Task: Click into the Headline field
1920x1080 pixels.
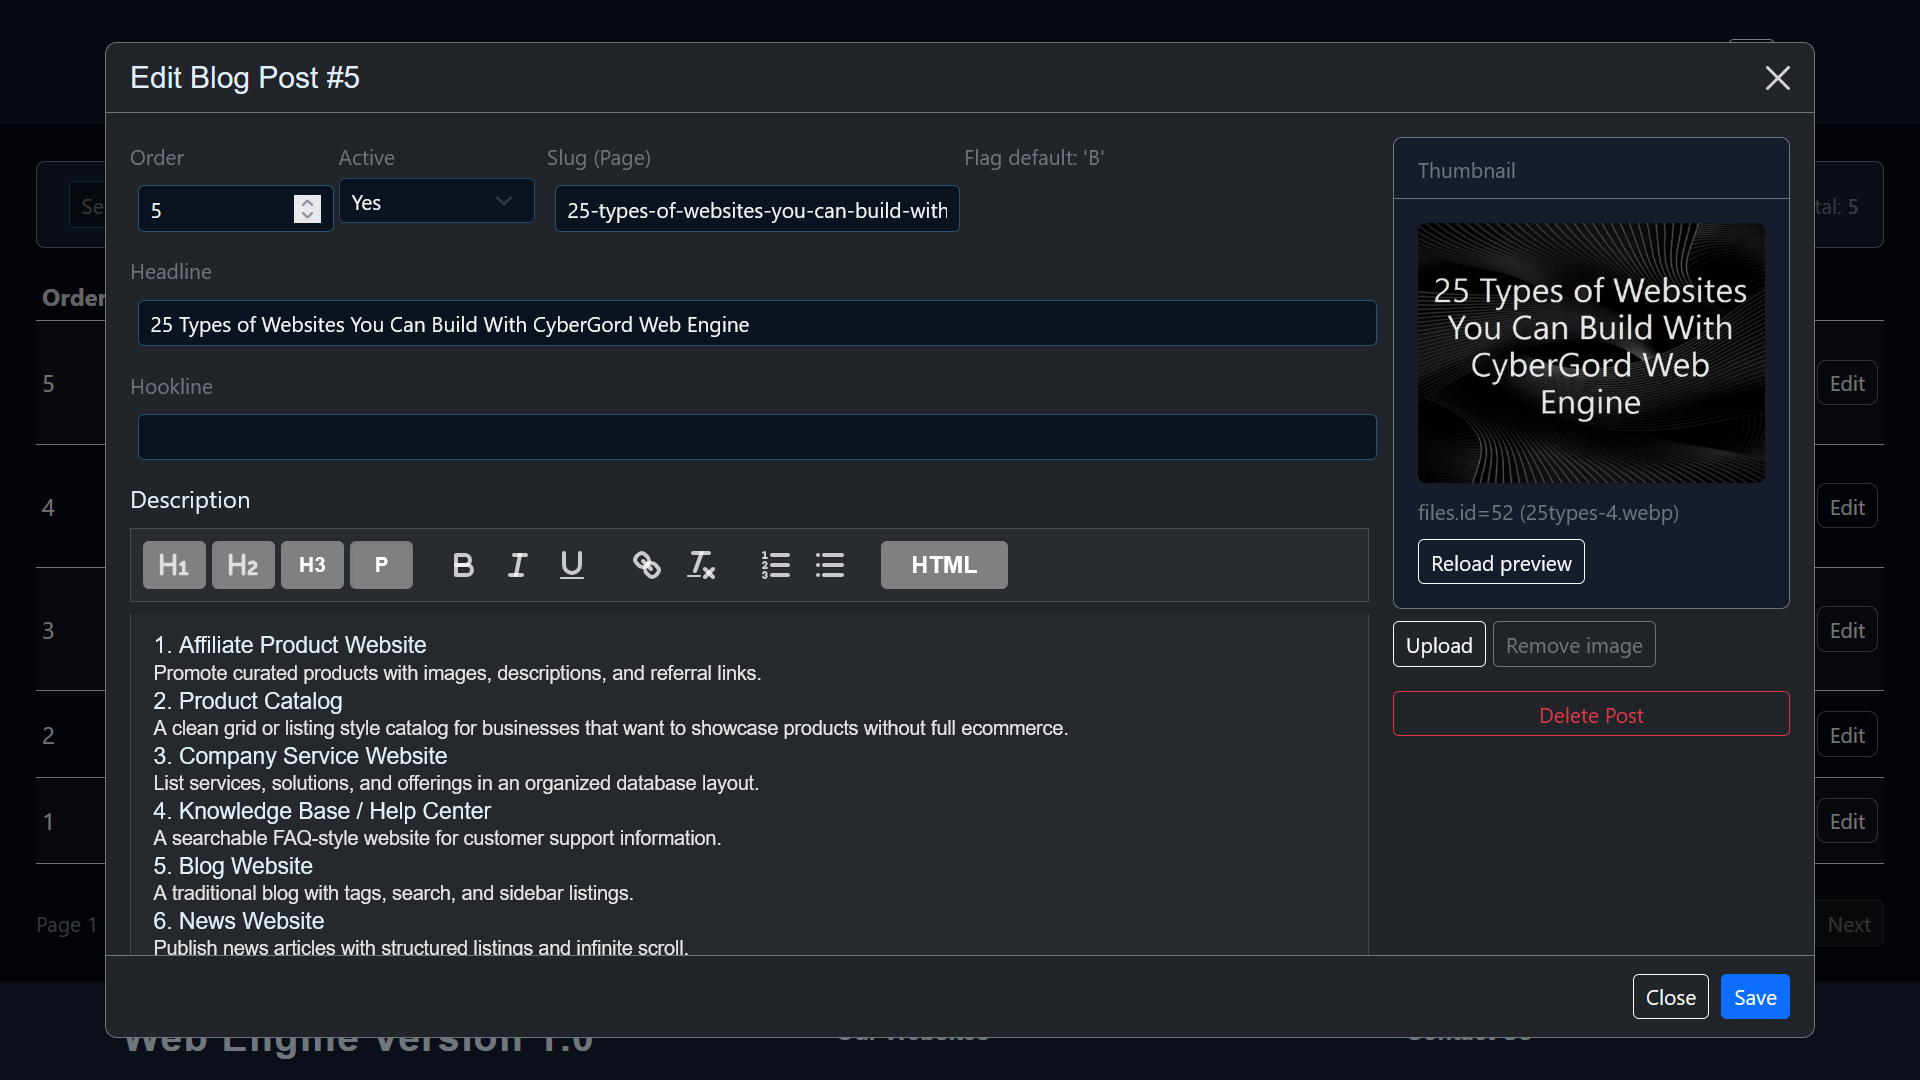Action: 757,323
